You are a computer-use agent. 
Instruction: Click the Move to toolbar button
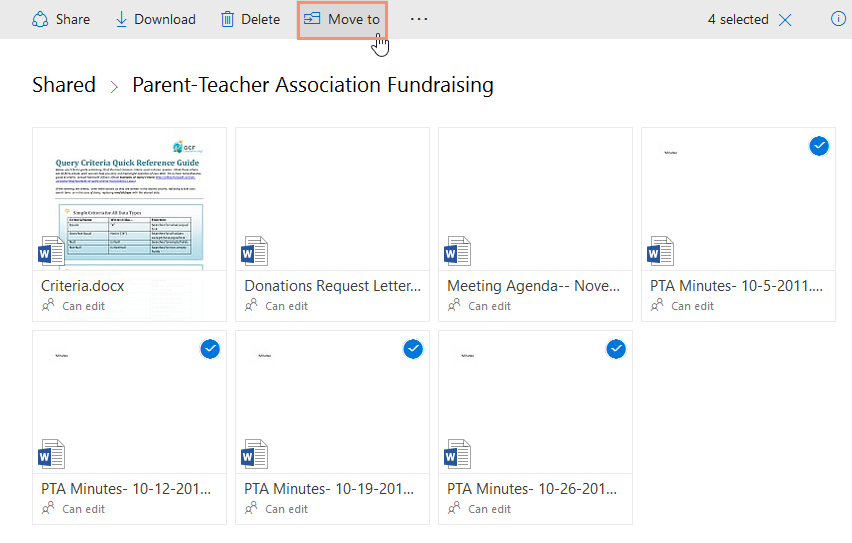click(342, 19)
